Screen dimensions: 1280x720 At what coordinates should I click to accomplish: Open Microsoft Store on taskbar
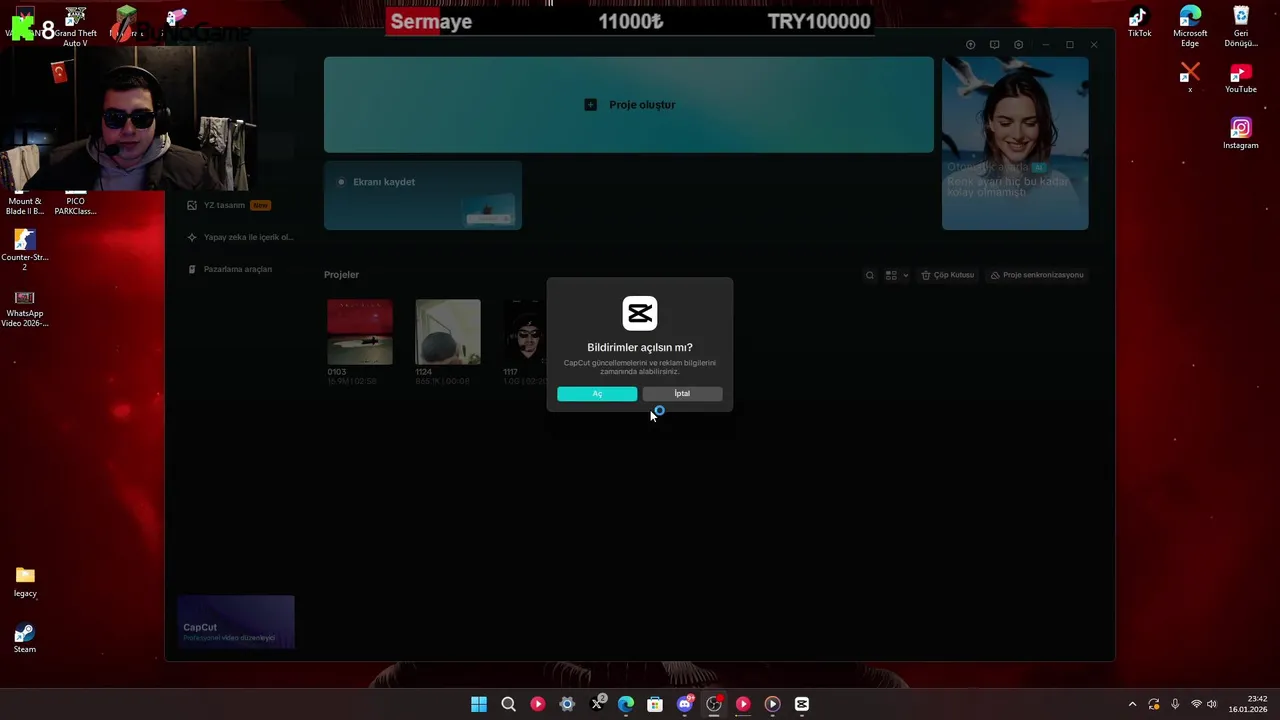655,704
